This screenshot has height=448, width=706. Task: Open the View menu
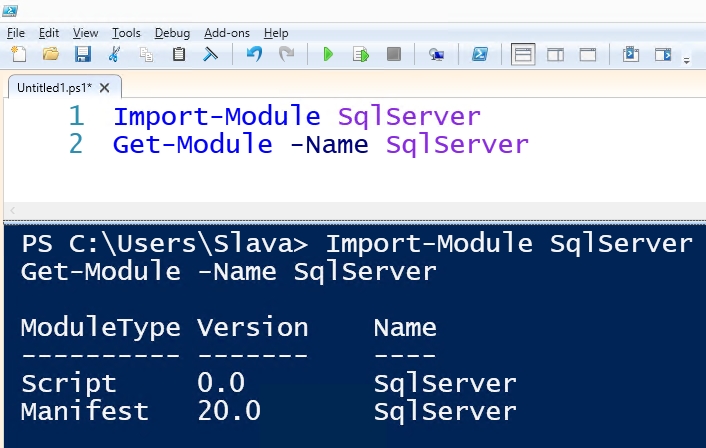pos(85,33)
